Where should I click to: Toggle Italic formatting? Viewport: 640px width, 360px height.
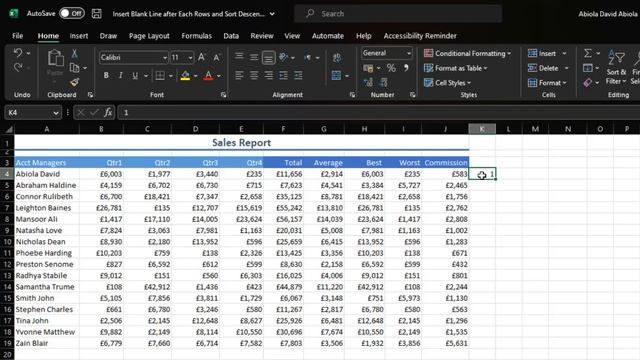click(x=120, y=76)
